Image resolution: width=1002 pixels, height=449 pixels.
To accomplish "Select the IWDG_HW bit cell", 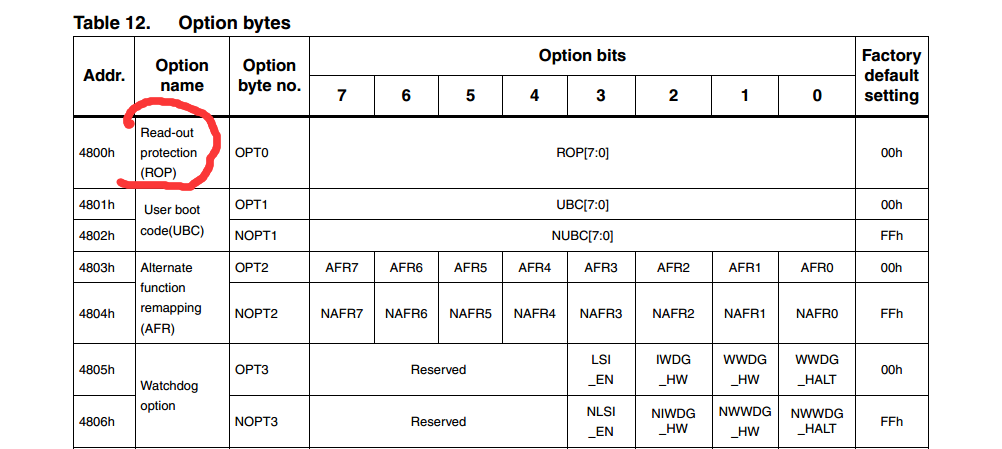I will point(673,370).
